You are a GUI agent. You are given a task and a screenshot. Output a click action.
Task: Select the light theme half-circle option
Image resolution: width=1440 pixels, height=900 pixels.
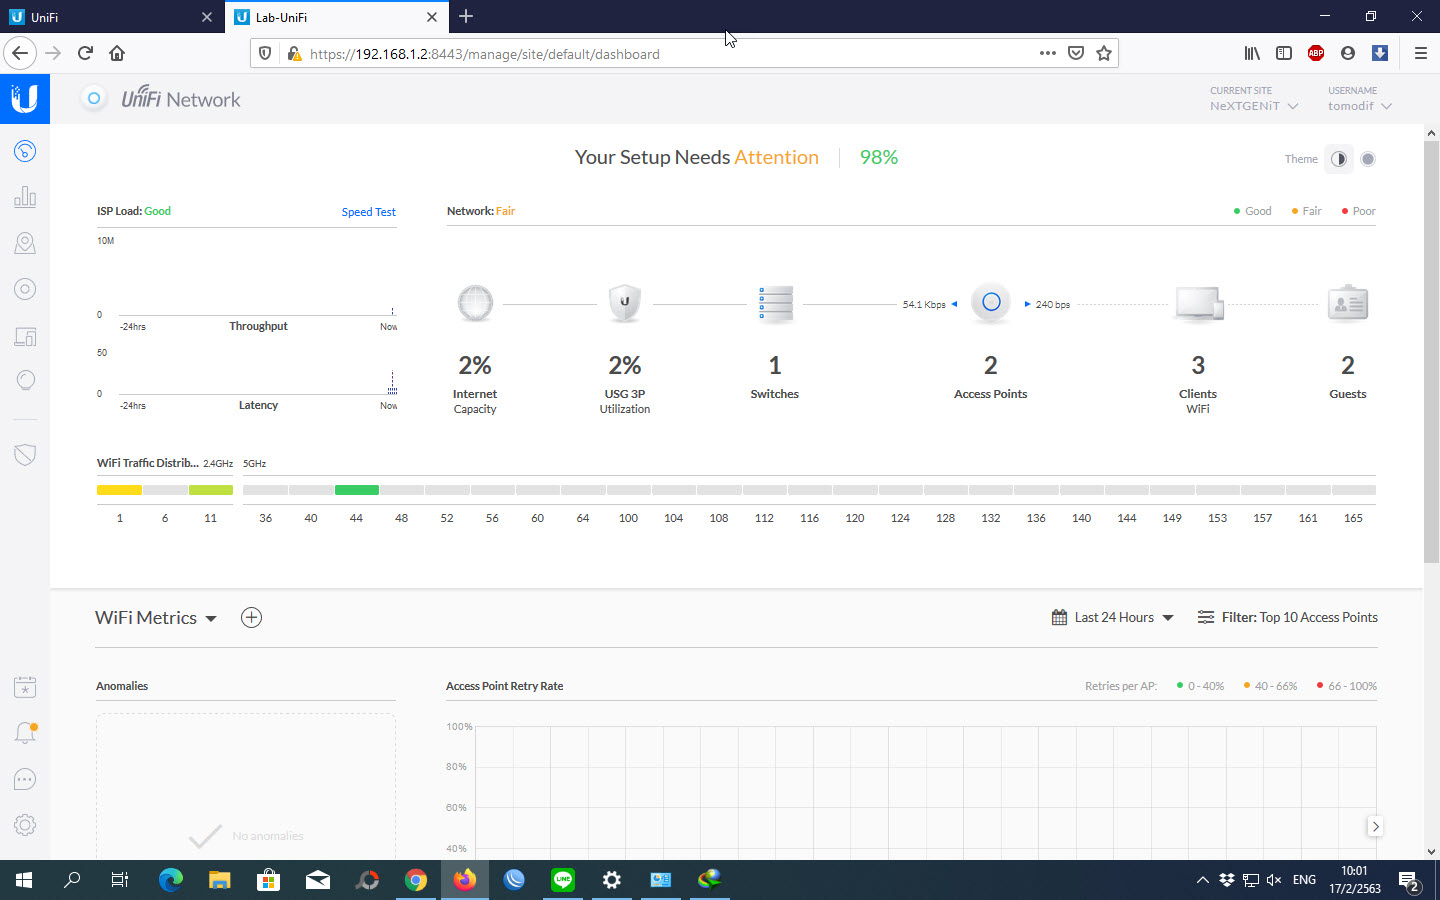click(x=1338, y=159)
